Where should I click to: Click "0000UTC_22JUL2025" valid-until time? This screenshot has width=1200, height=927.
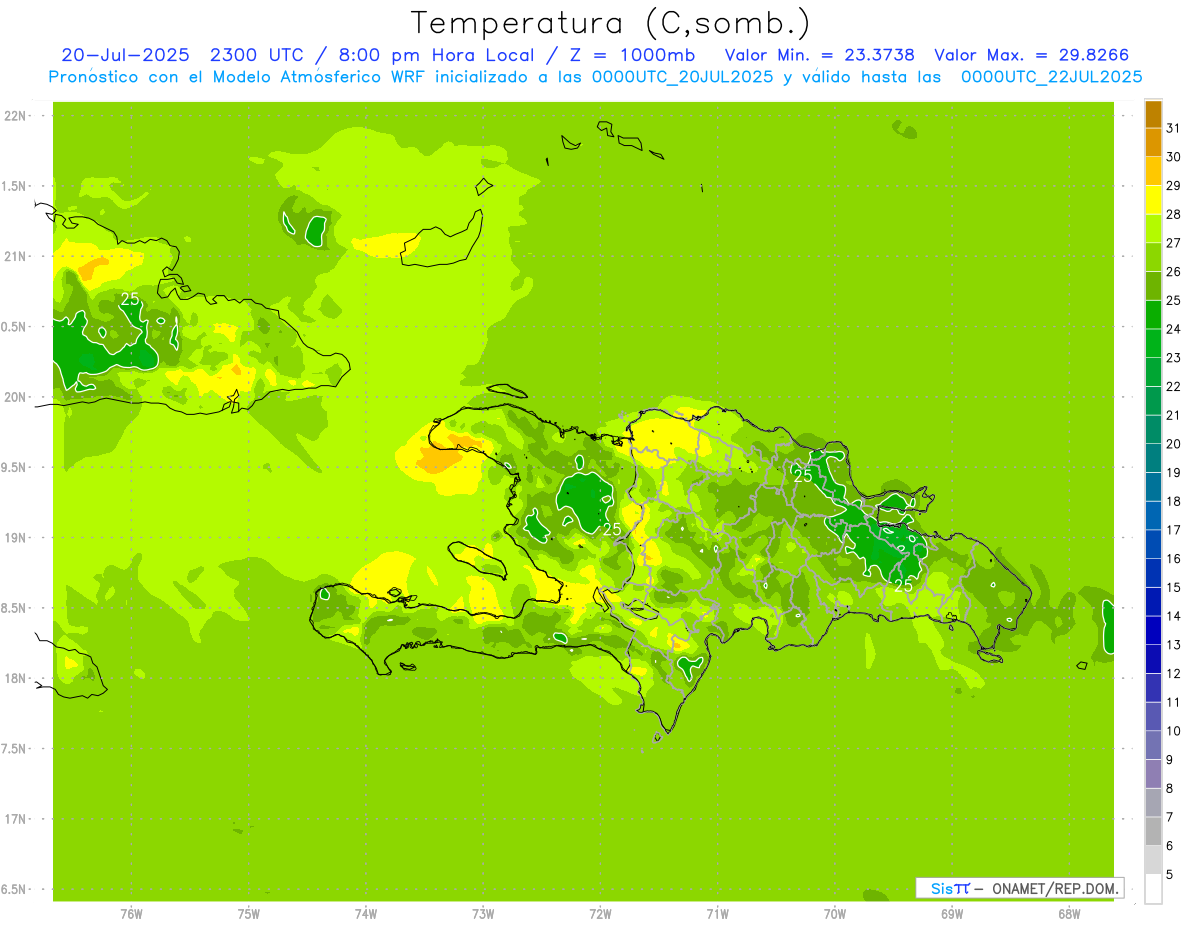tap(1051, 77)
